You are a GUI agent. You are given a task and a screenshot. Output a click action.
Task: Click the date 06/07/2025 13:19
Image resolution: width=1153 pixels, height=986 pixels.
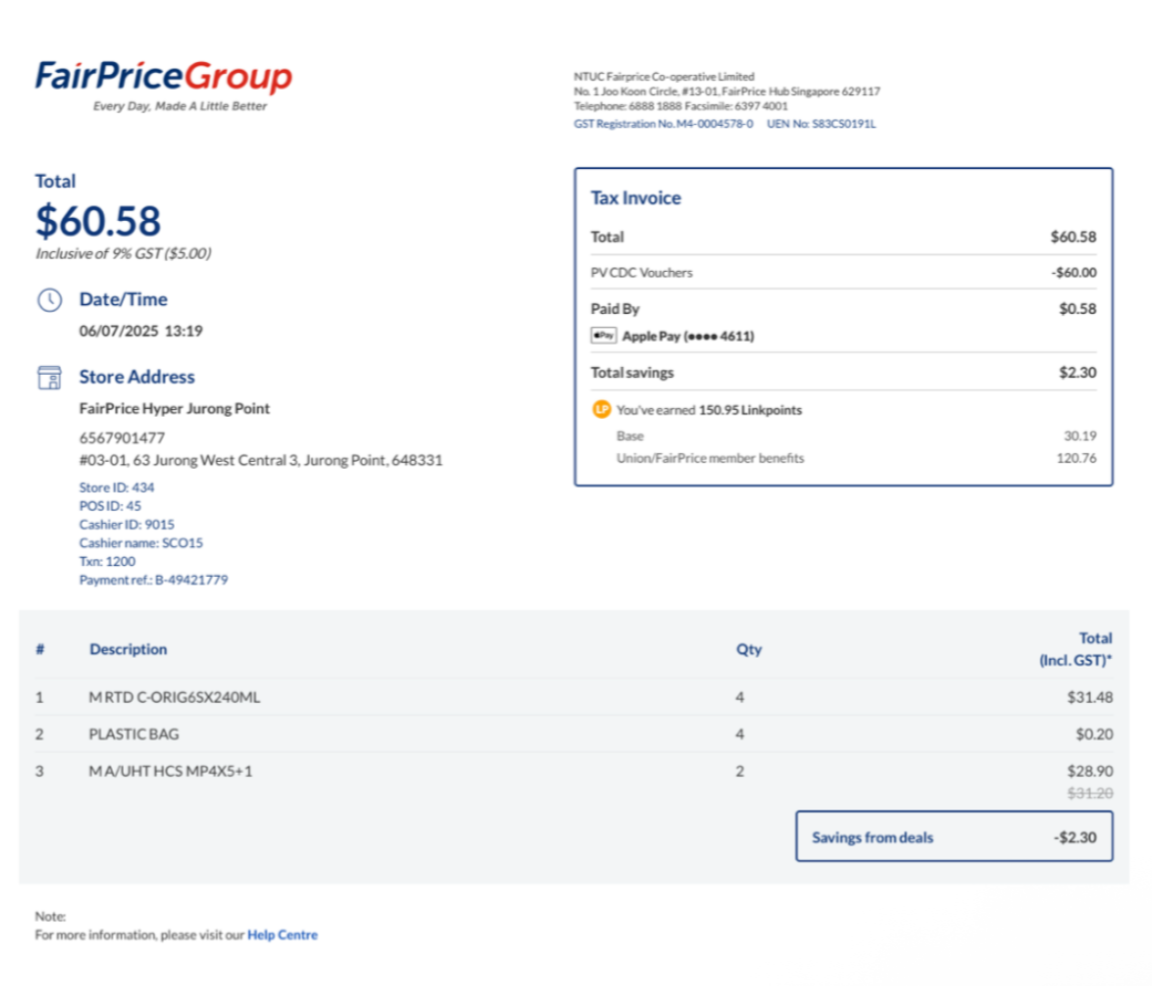[141, 331]
